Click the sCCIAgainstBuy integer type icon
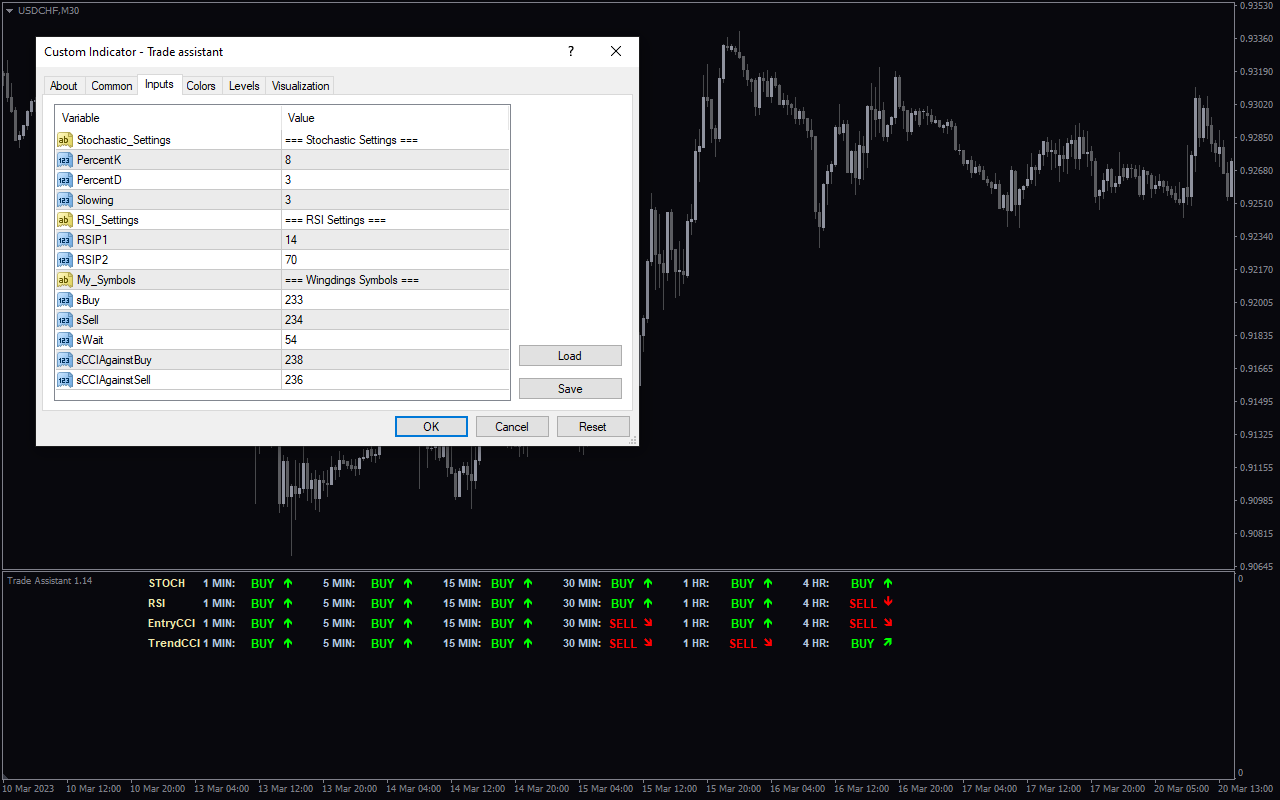This screenshot has height=800, width=1280. click(x=65, y=360)
